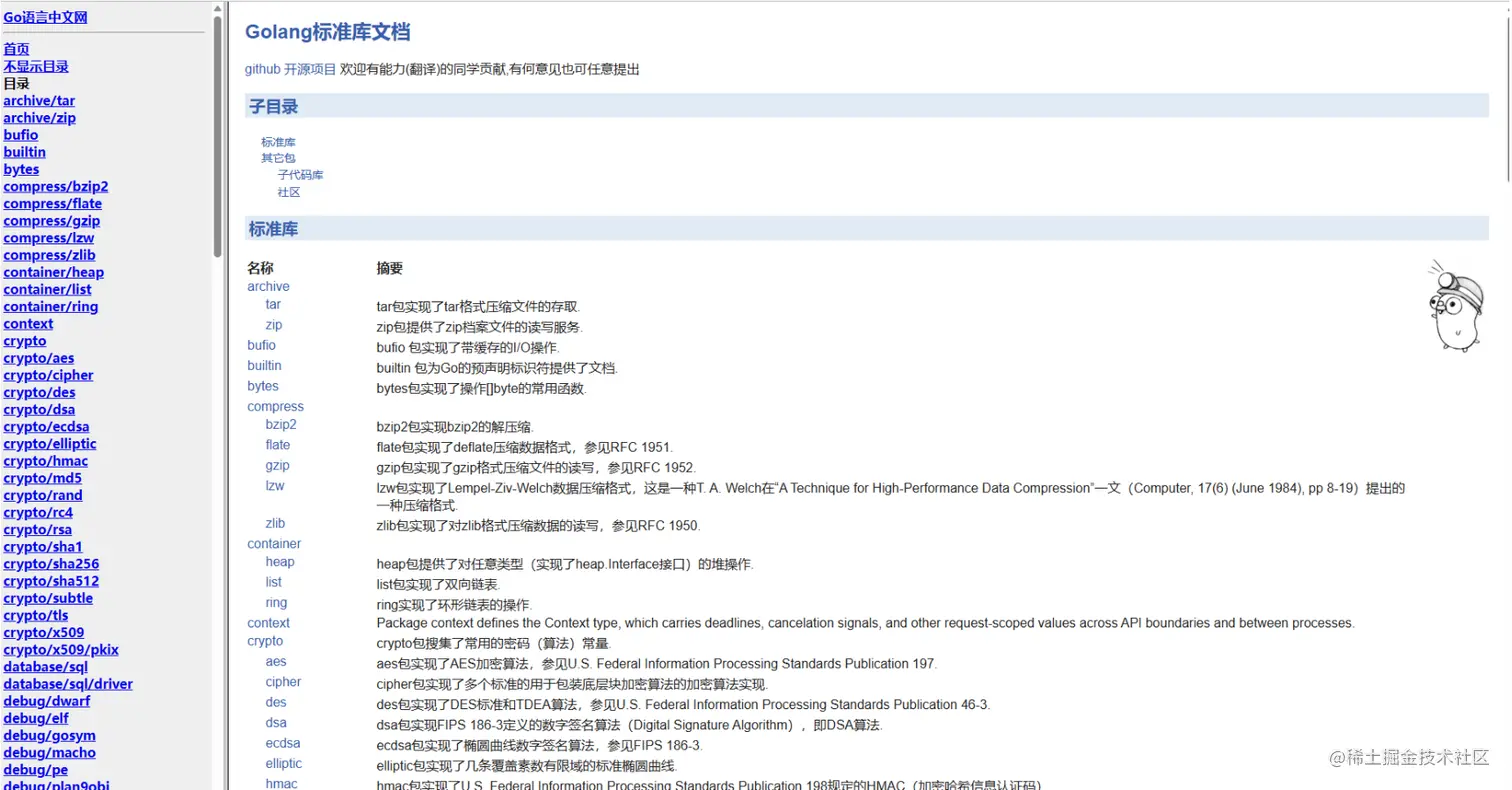Image resolution: width=1512 pixels, height=790 pixels.
Task: Jump to 社区 in the 子目录 list
Action: click(289, 192)
